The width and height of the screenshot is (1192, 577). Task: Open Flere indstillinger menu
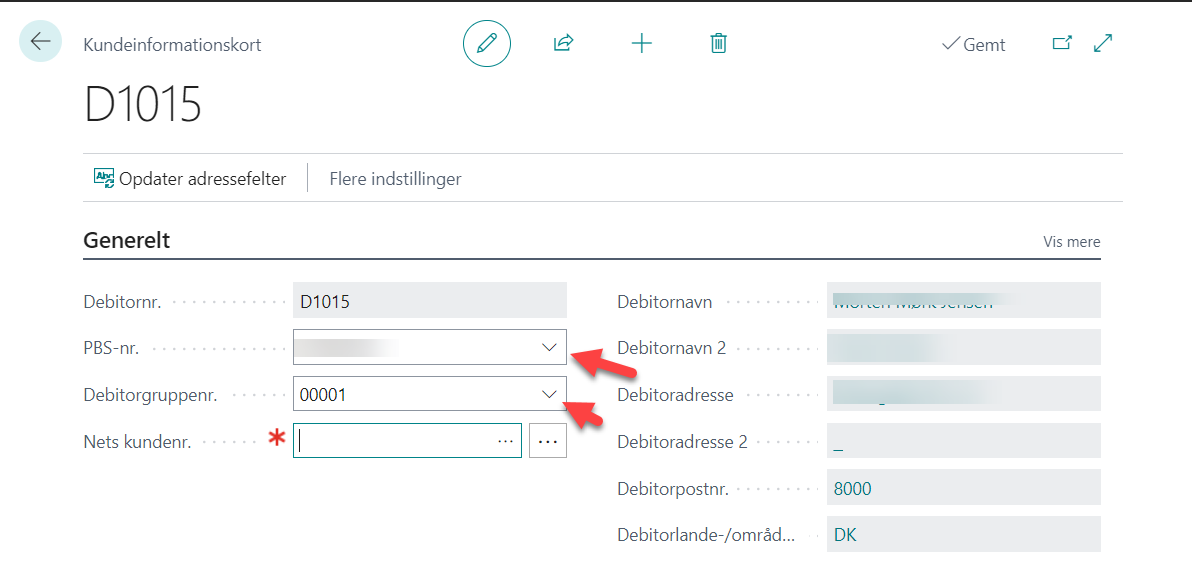pyautogui.click(x=395, y=179)
